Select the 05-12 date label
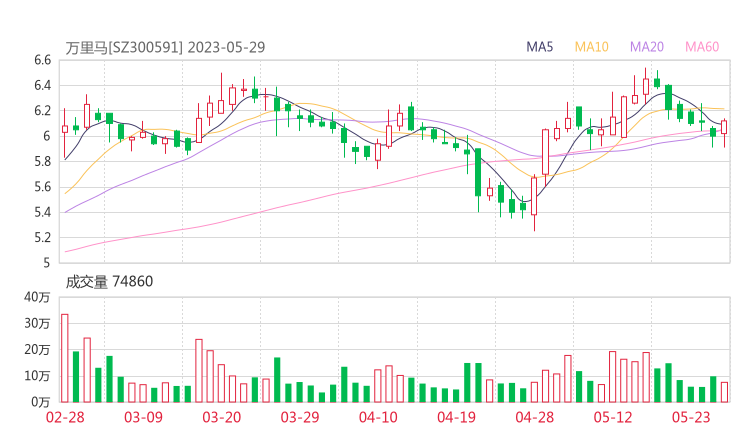This screenshot has width=740, height=440. (613, 418)
